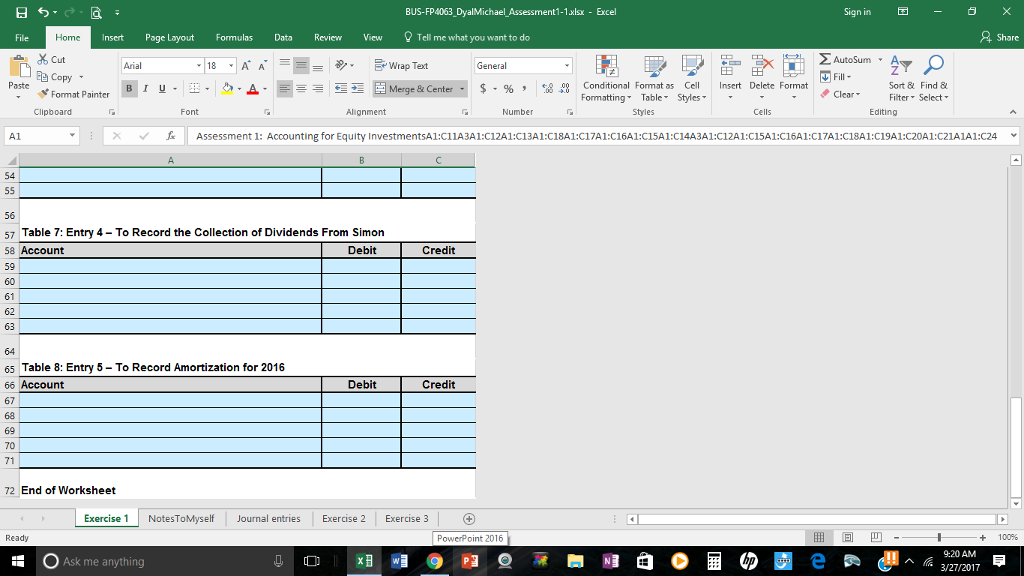Align text to the right
The width and height of the screenshot is (1024, 576).
(317, 88)
